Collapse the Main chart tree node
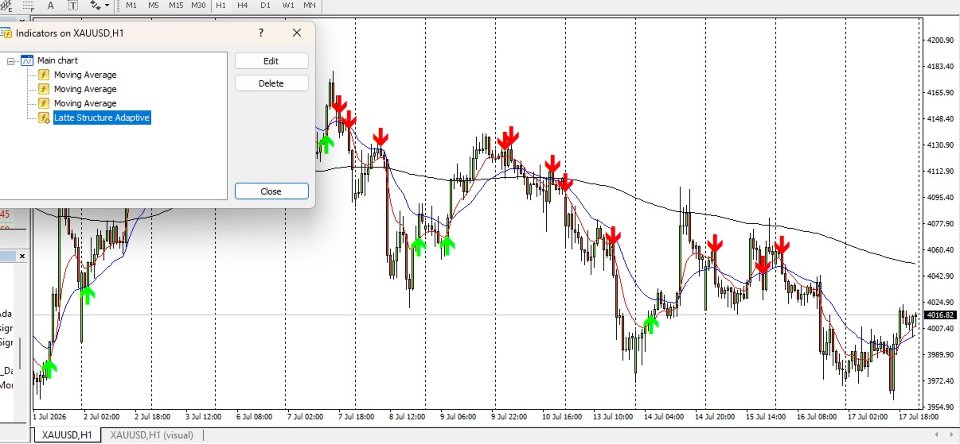Image resolution: width=960 pixels, height=444 pixels. 11,61
